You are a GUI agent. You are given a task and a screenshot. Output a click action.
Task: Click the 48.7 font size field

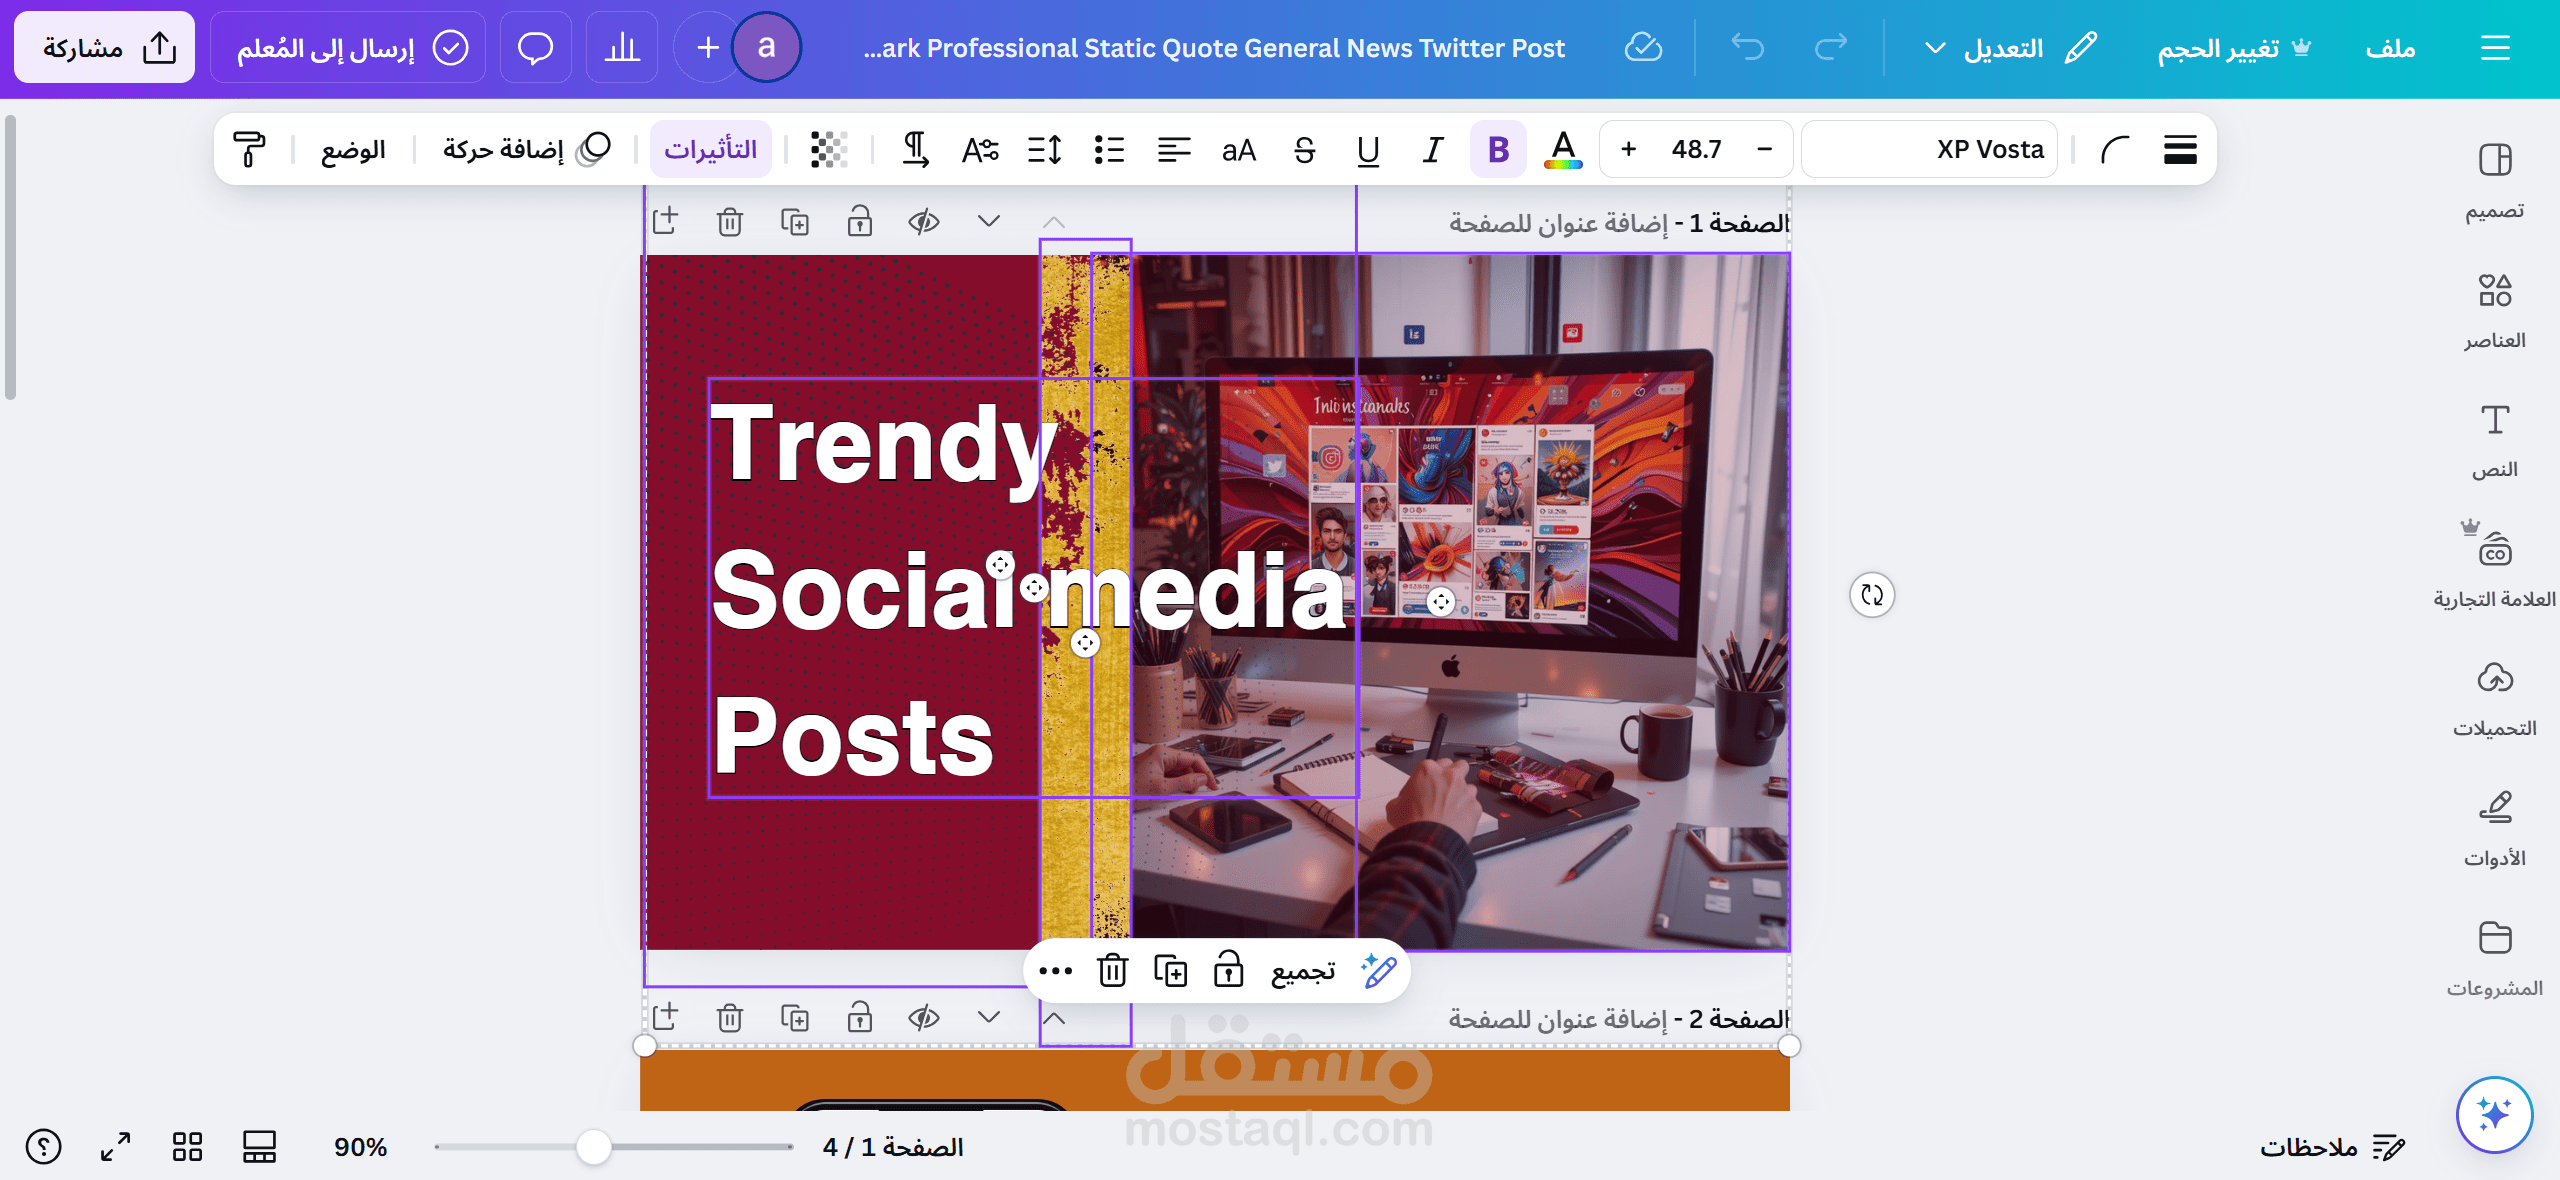click(1696, 149)
